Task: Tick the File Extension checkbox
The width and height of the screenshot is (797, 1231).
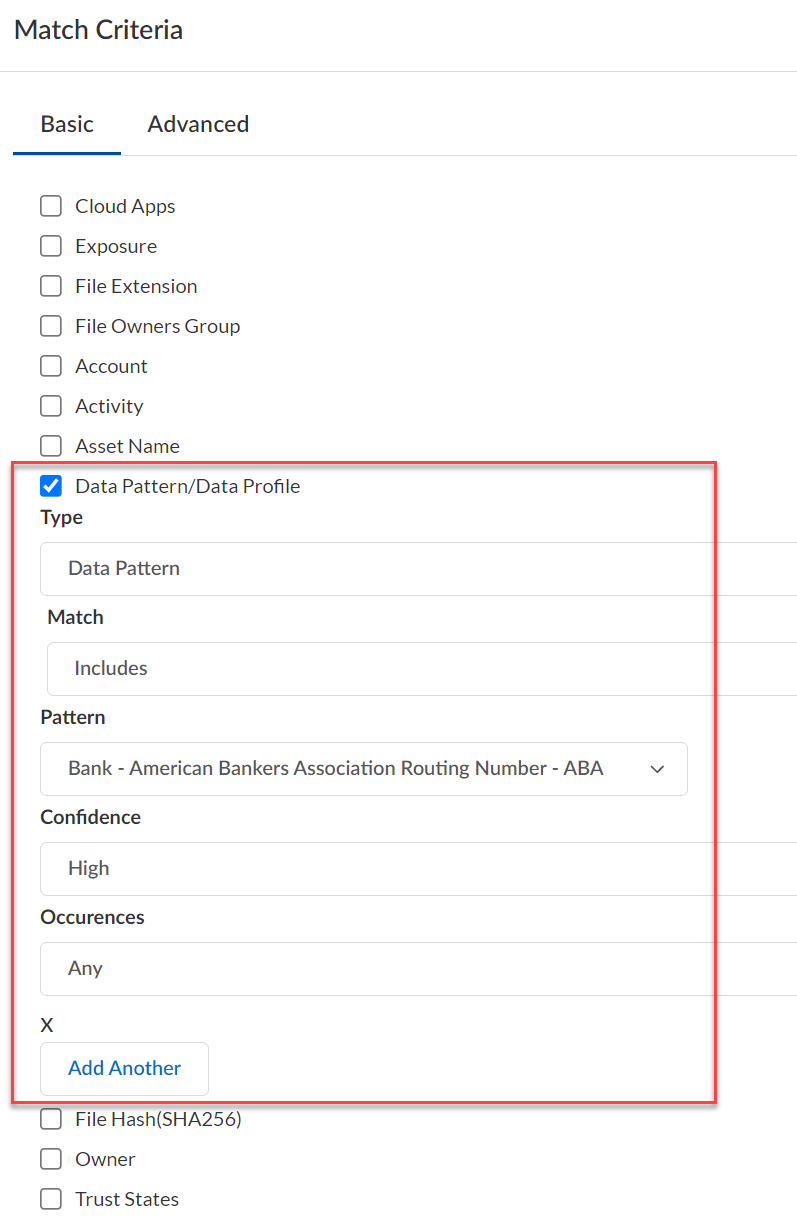Action: (51, 286)
